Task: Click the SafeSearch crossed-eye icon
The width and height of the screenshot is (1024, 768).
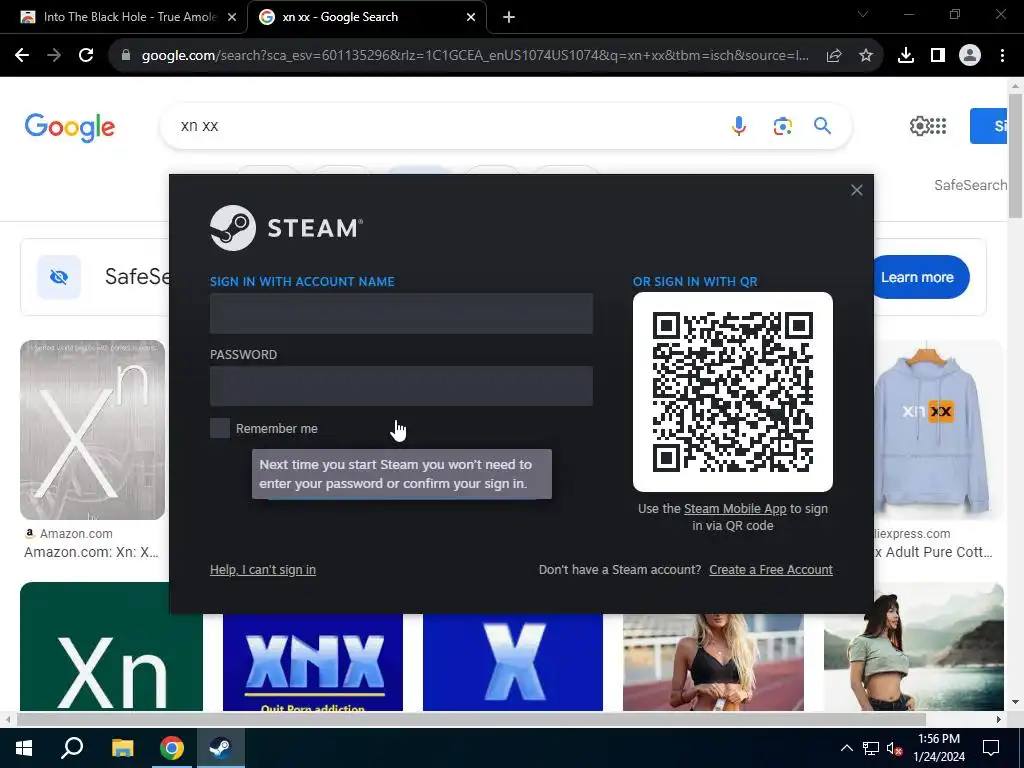Action: 59,277
